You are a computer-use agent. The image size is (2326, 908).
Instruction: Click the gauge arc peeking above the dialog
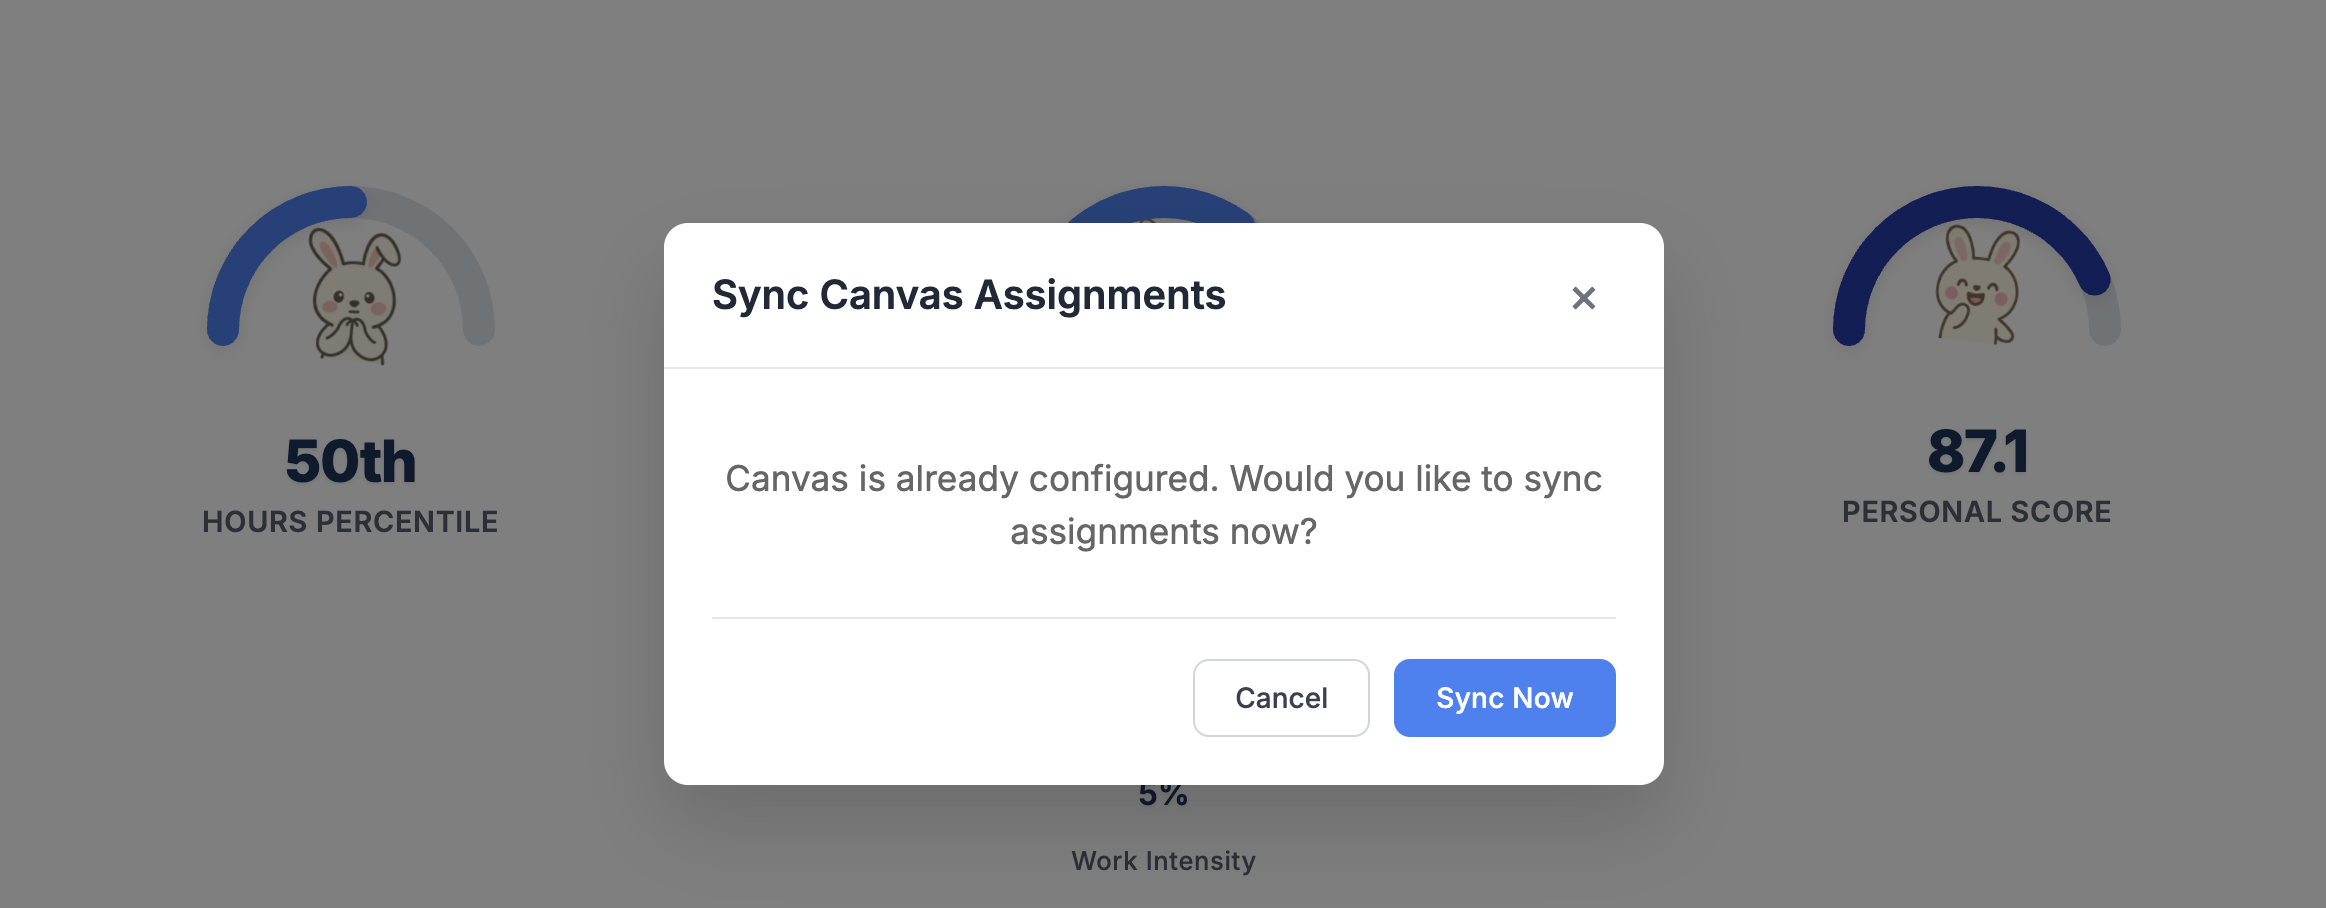point(1162,203)
